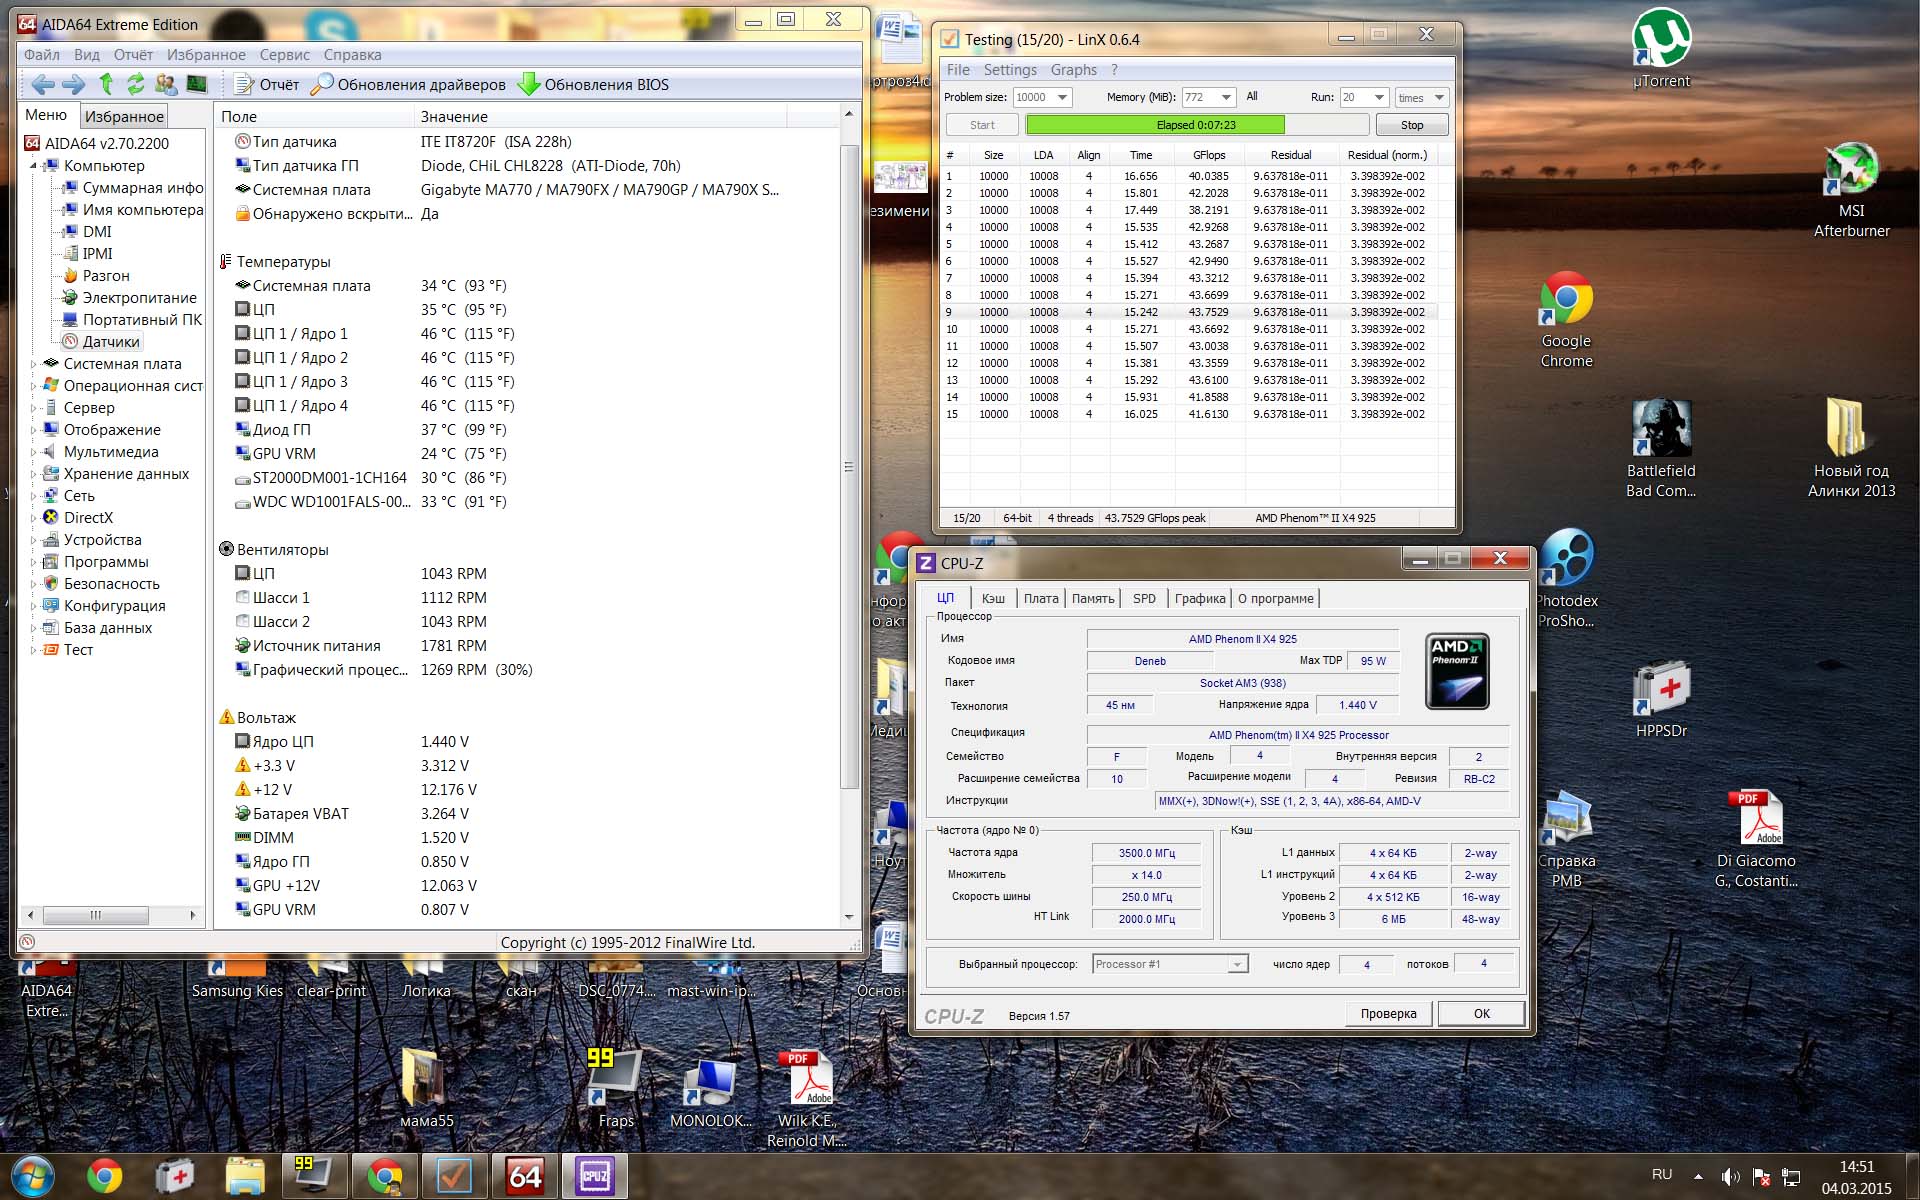Click the LinX elapsed time progress bar
1920x1200 pixels.
1196,125
